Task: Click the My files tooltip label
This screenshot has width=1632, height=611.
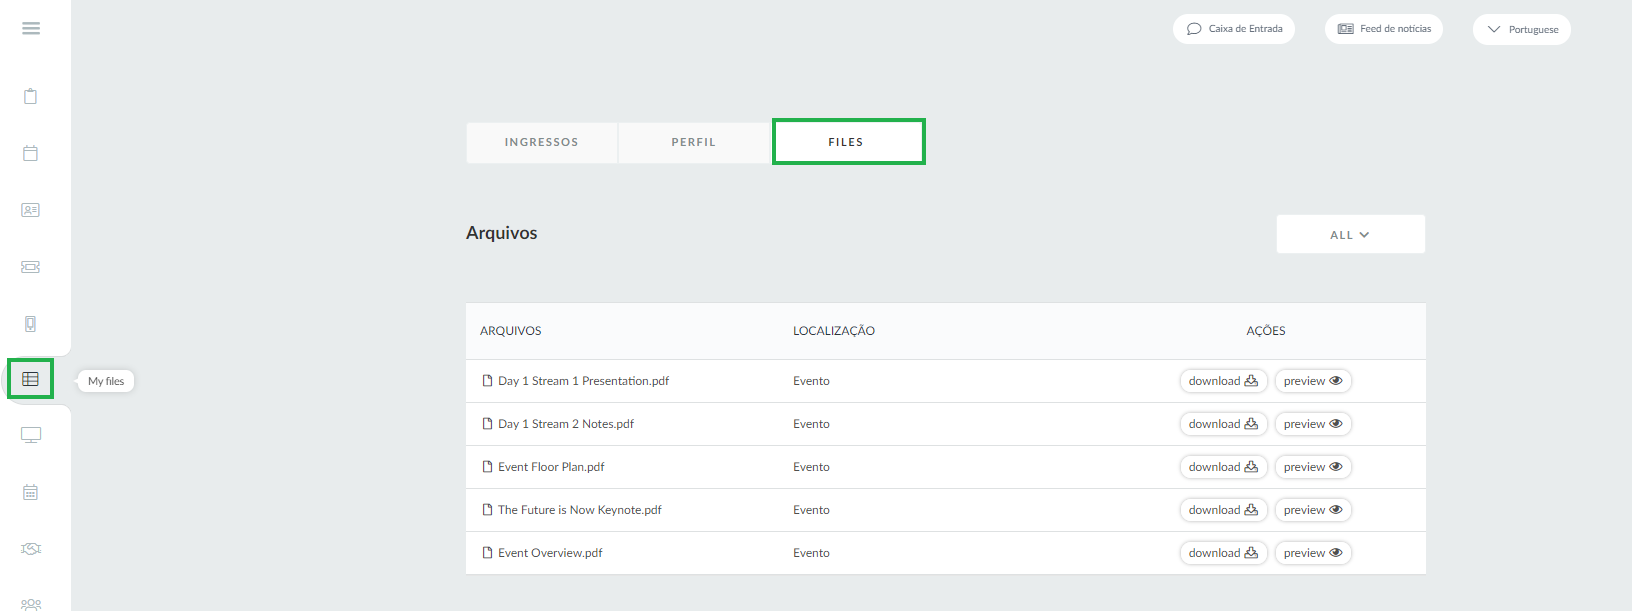Action: click(x=106, y=381)
